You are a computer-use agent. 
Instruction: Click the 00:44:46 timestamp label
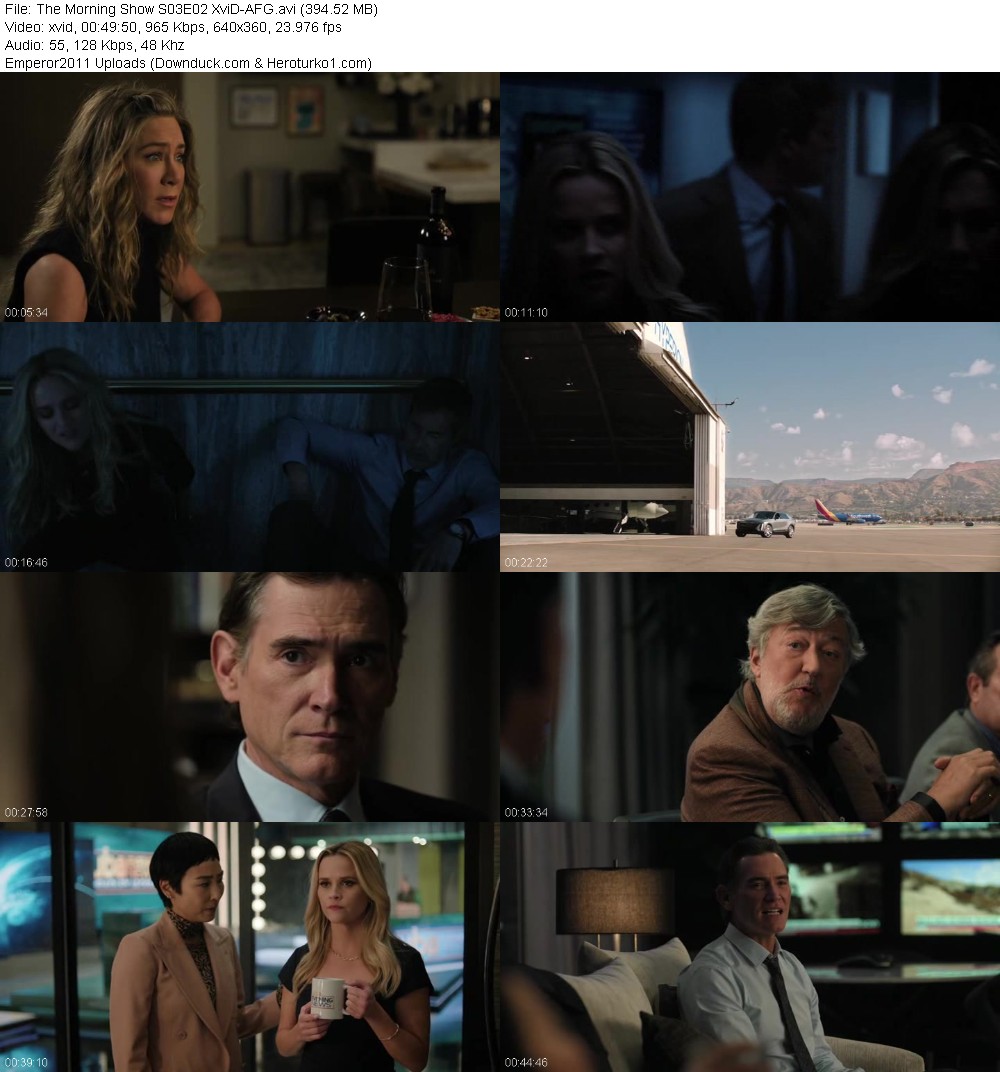click(526, 1063)
